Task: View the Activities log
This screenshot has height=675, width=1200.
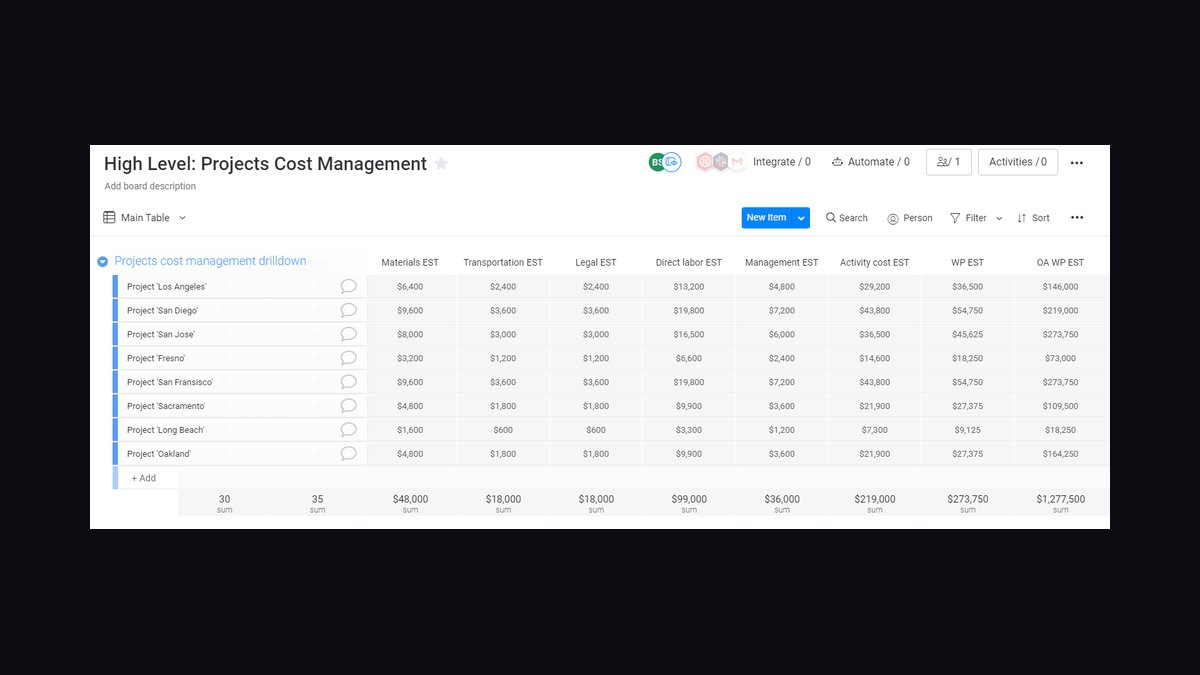Action: coord(1018,162)
